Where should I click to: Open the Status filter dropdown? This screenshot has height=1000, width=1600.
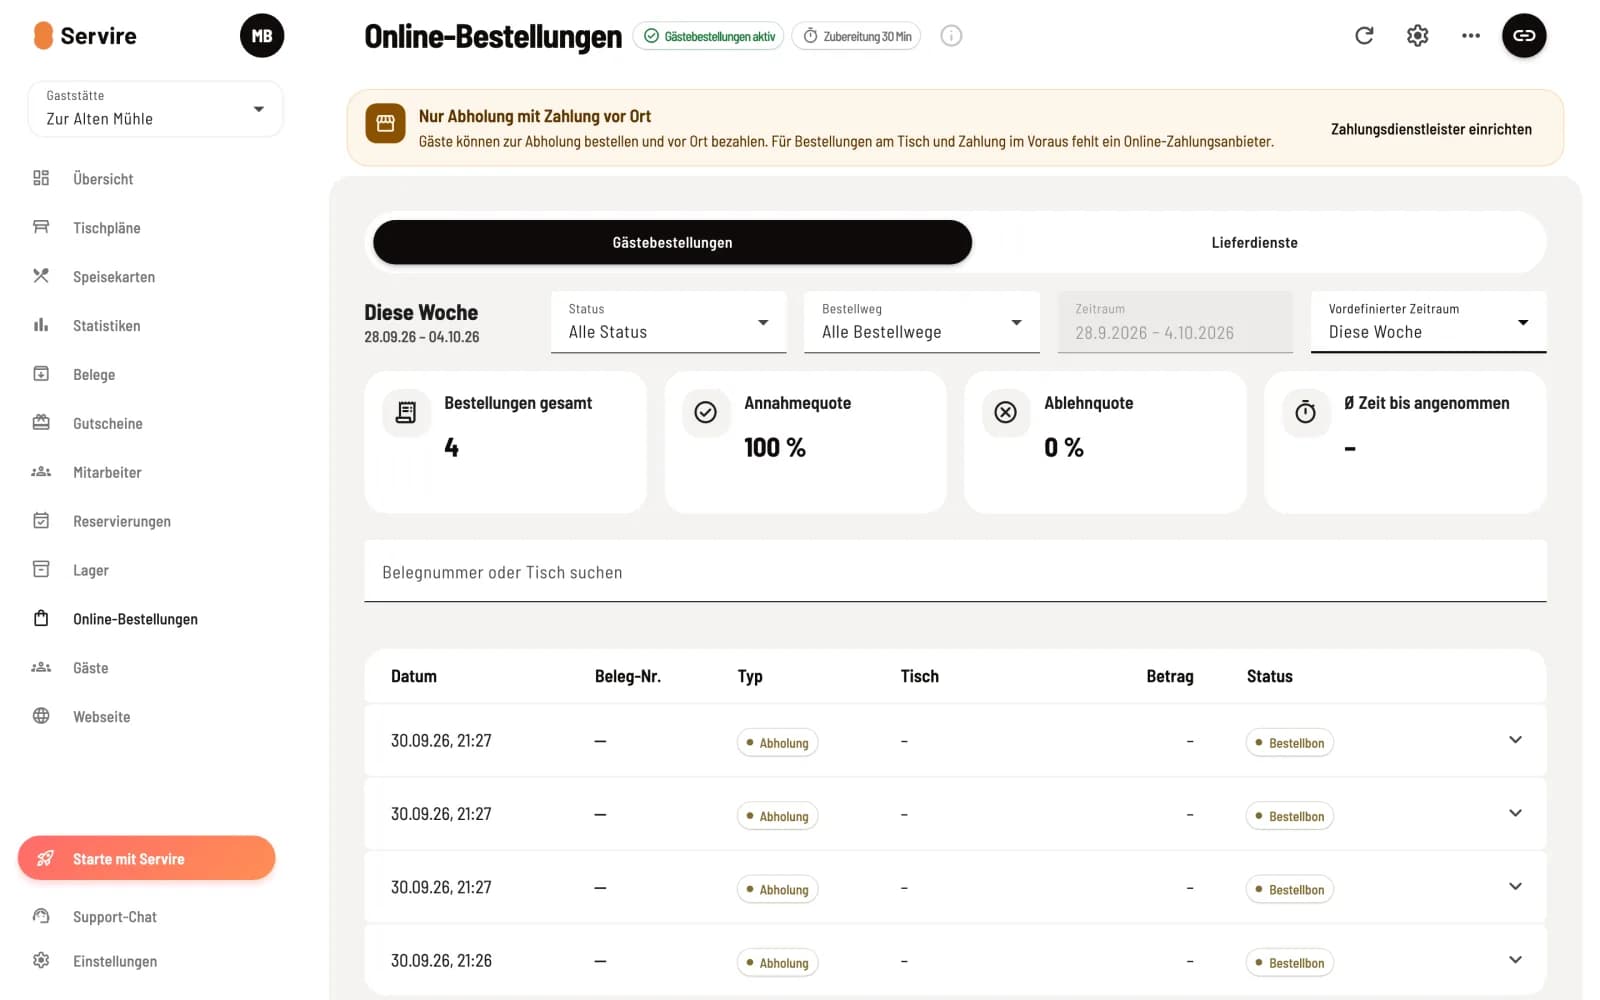click(669, 322)
